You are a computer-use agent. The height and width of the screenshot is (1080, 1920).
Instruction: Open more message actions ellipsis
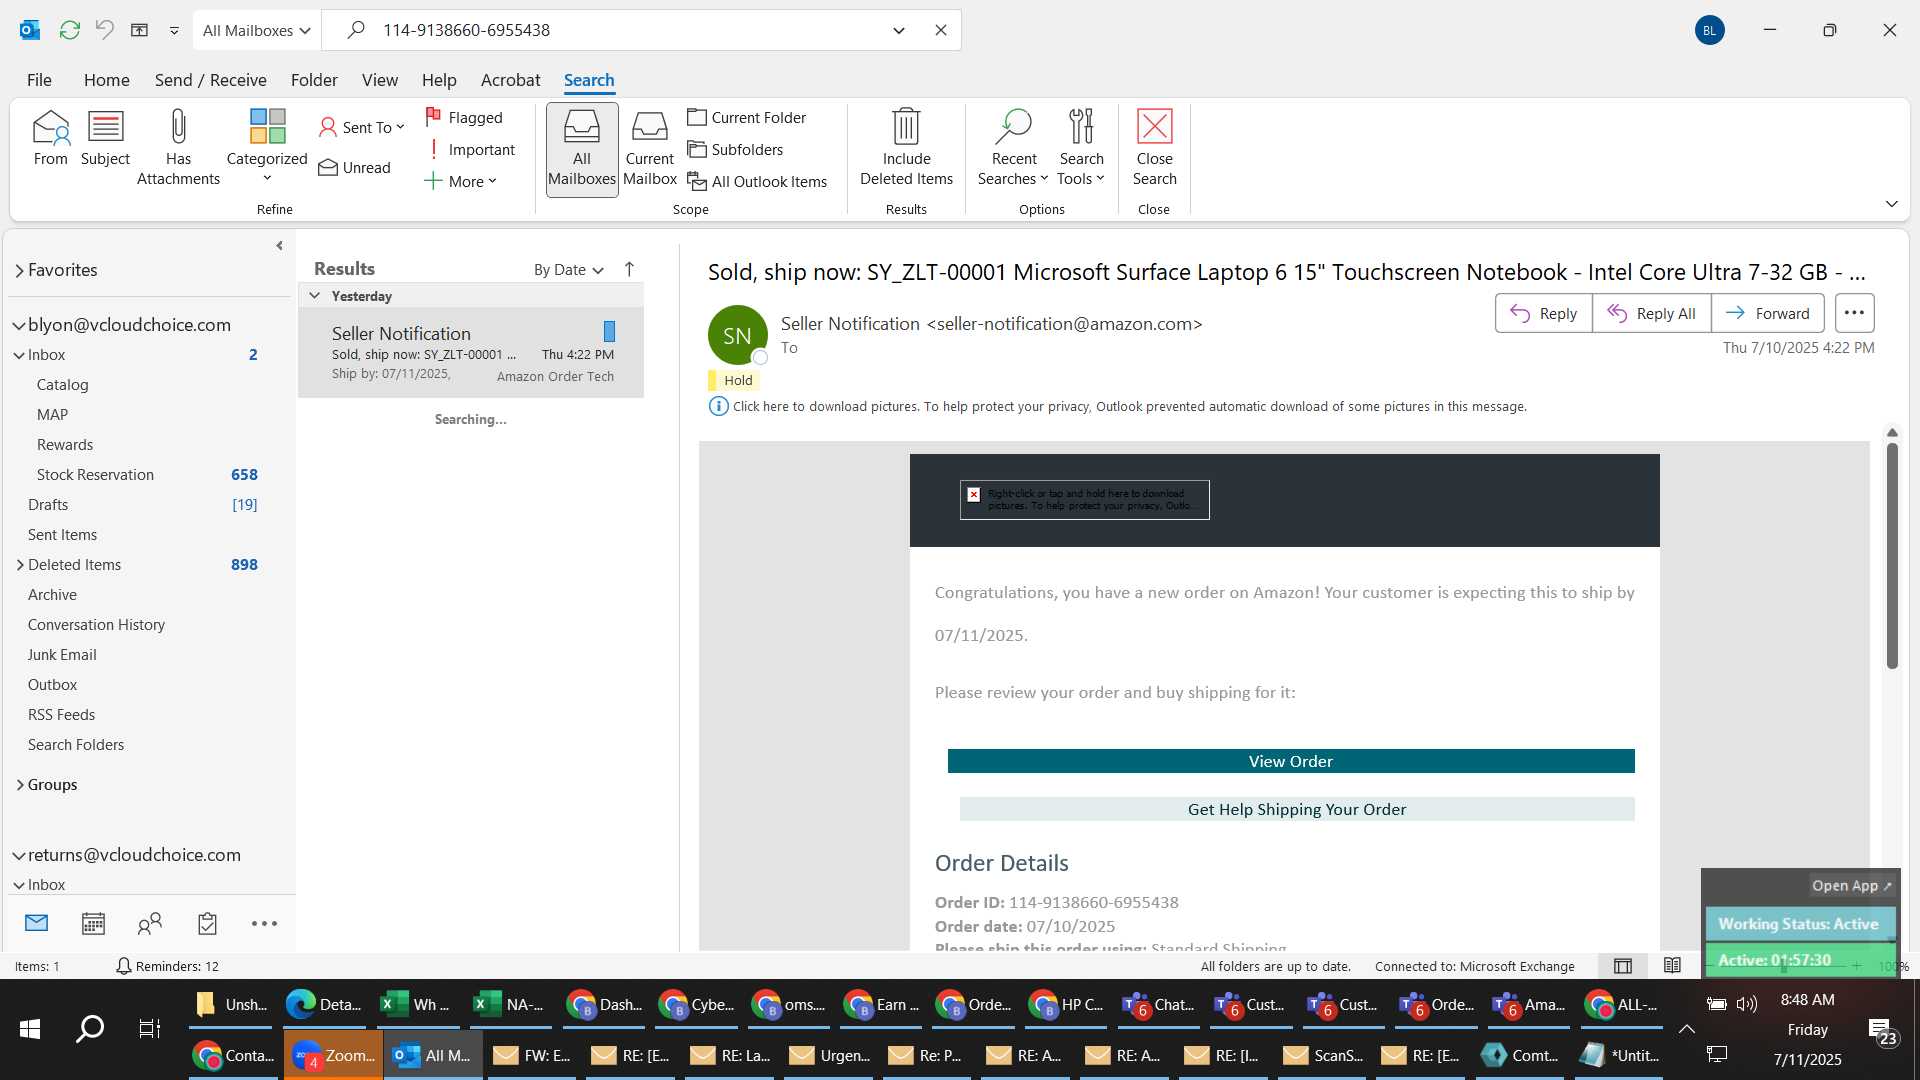click(1854, 313)
